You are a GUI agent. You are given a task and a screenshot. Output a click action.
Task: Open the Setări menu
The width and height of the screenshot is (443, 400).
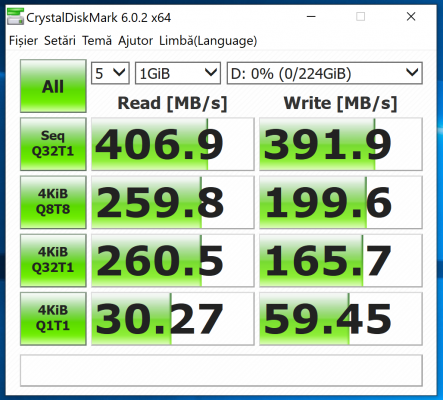(x=60, y=41)
